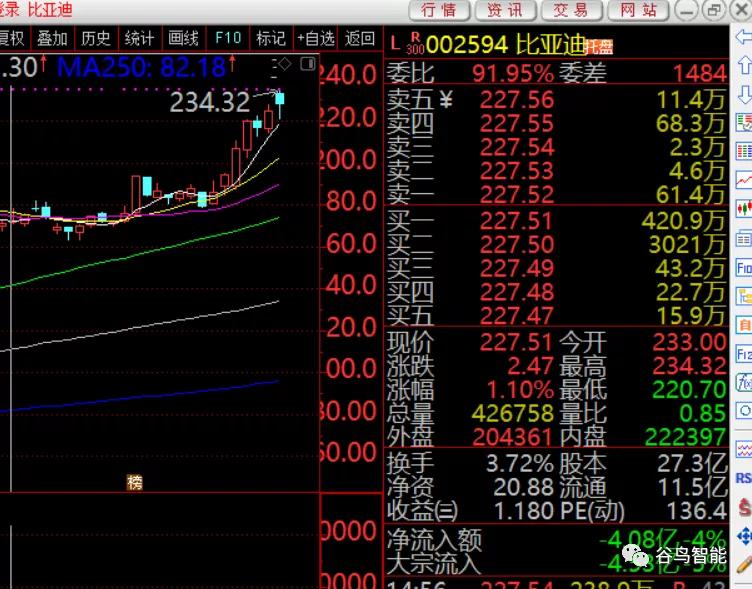
Task: Toggle the panel layout icon atop the chart
Action: pos(308,64)
